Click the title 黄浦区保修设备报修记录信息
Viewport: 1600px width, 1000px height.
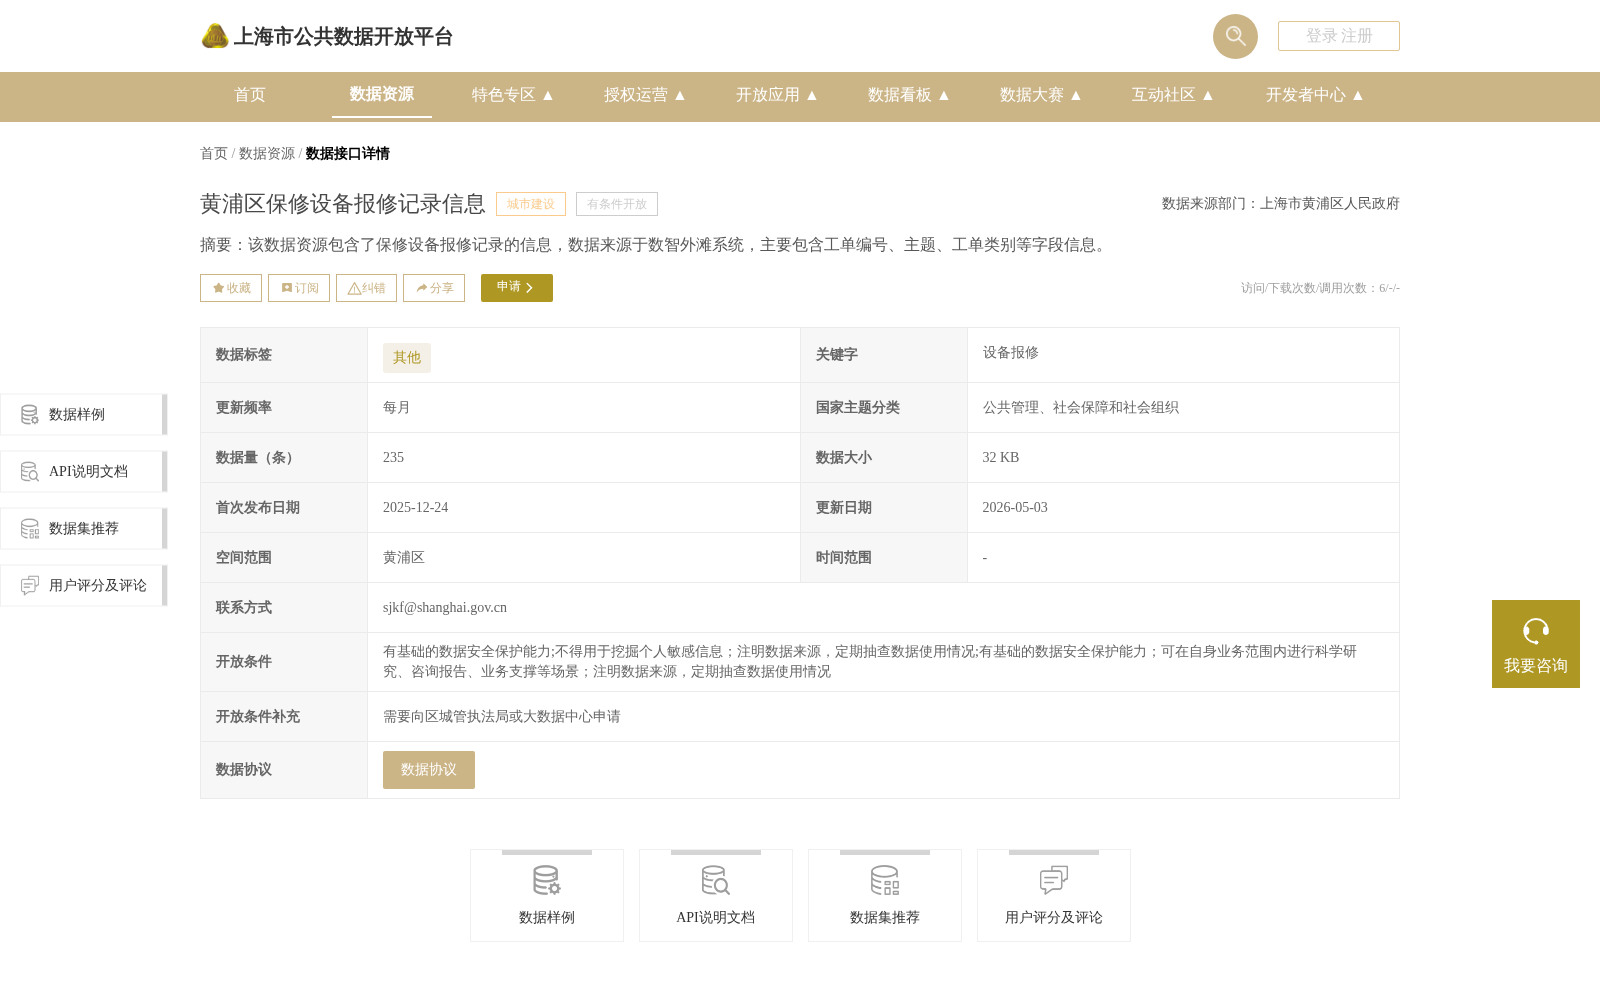tap(343, 204)
